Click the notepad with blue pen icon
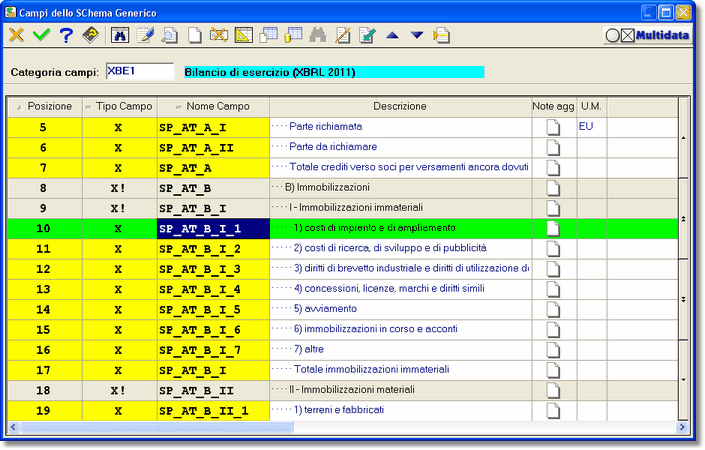 coord(145,35)
